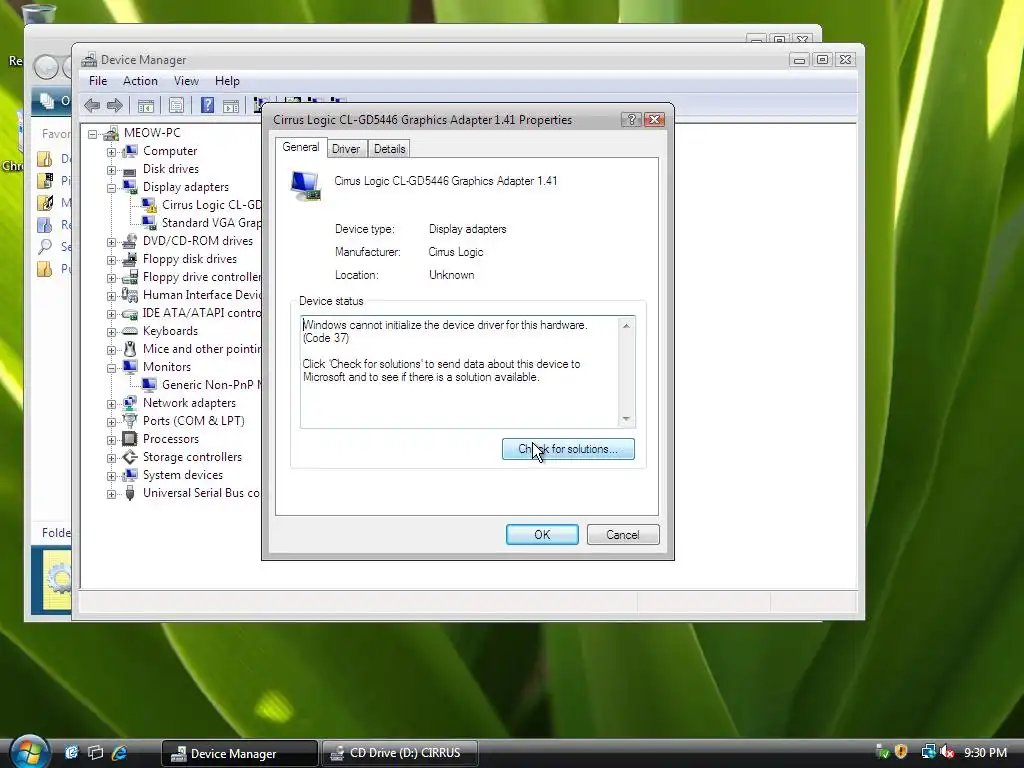This screenshot has width=1024, height=768.
Task: Click the Mice and other pointing devices icon
Action: pos(130,349)
